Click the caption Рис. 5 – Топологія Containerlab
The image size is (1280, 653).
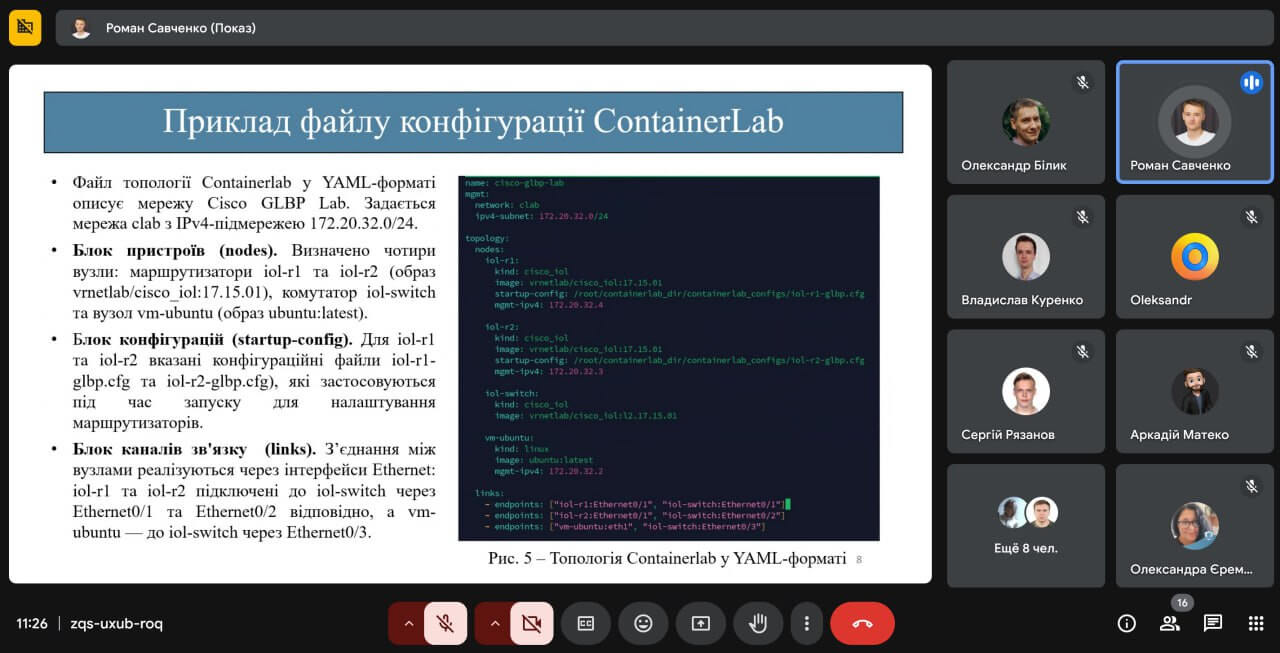click(x=667, y=558)
